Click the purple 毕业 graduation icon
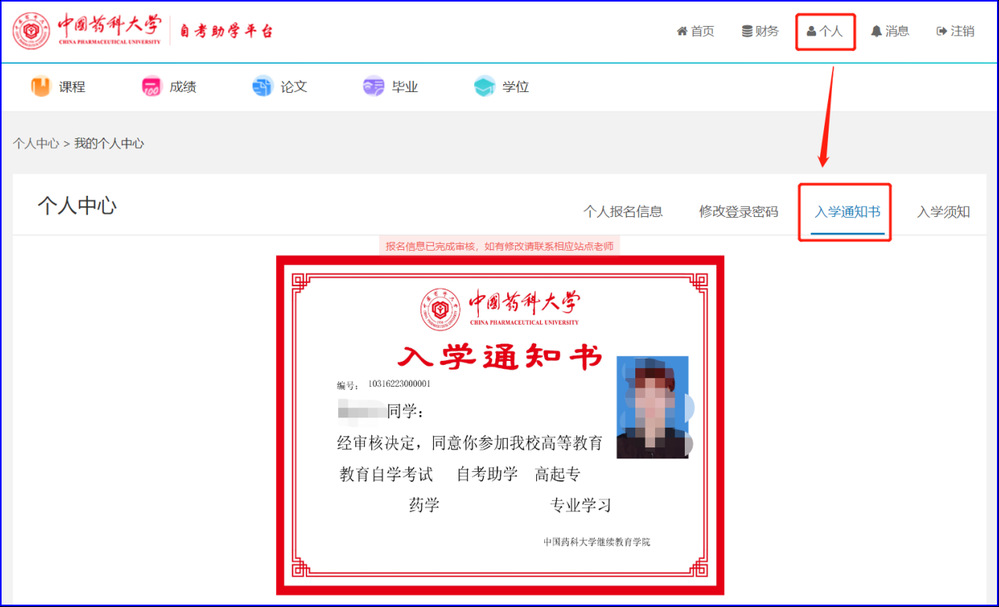The height and width of the screenshot is (607, 999). tap(373, 87)
